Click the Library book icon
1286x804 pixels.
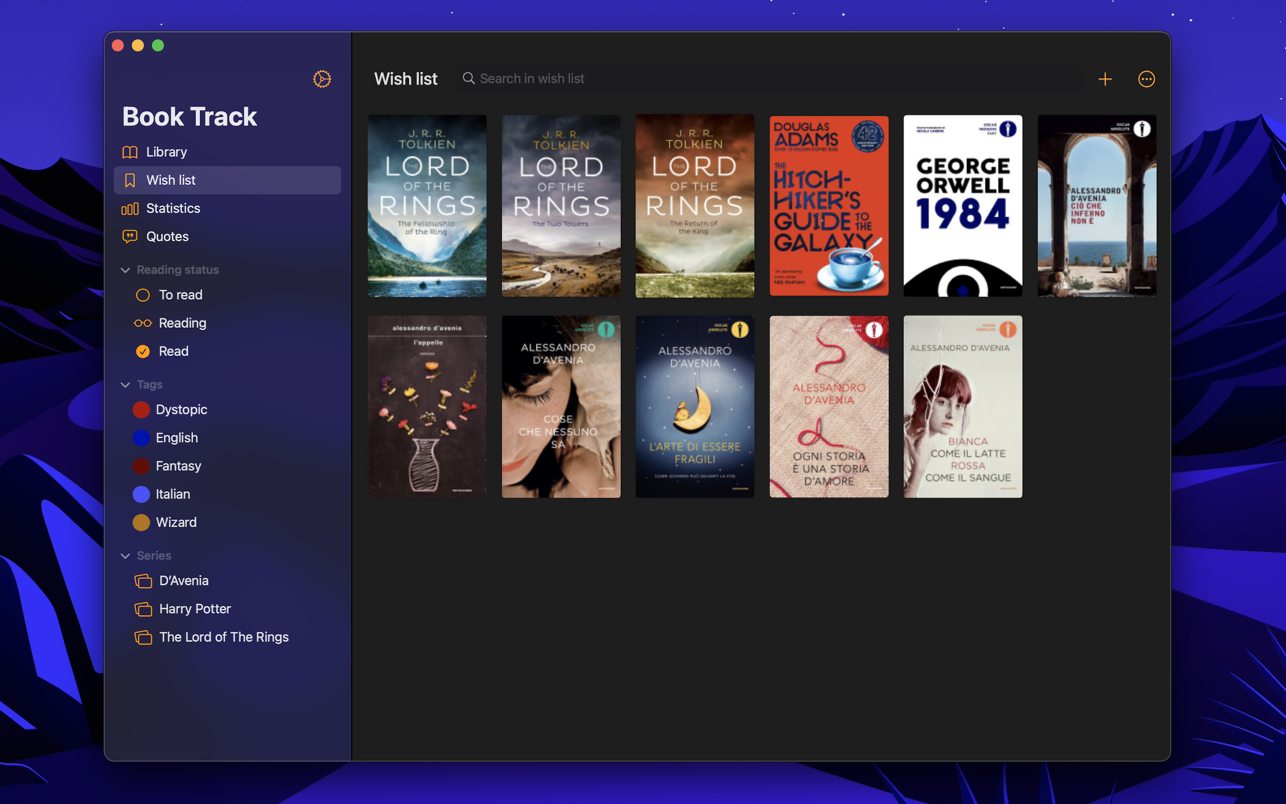[x=130, y=152]
